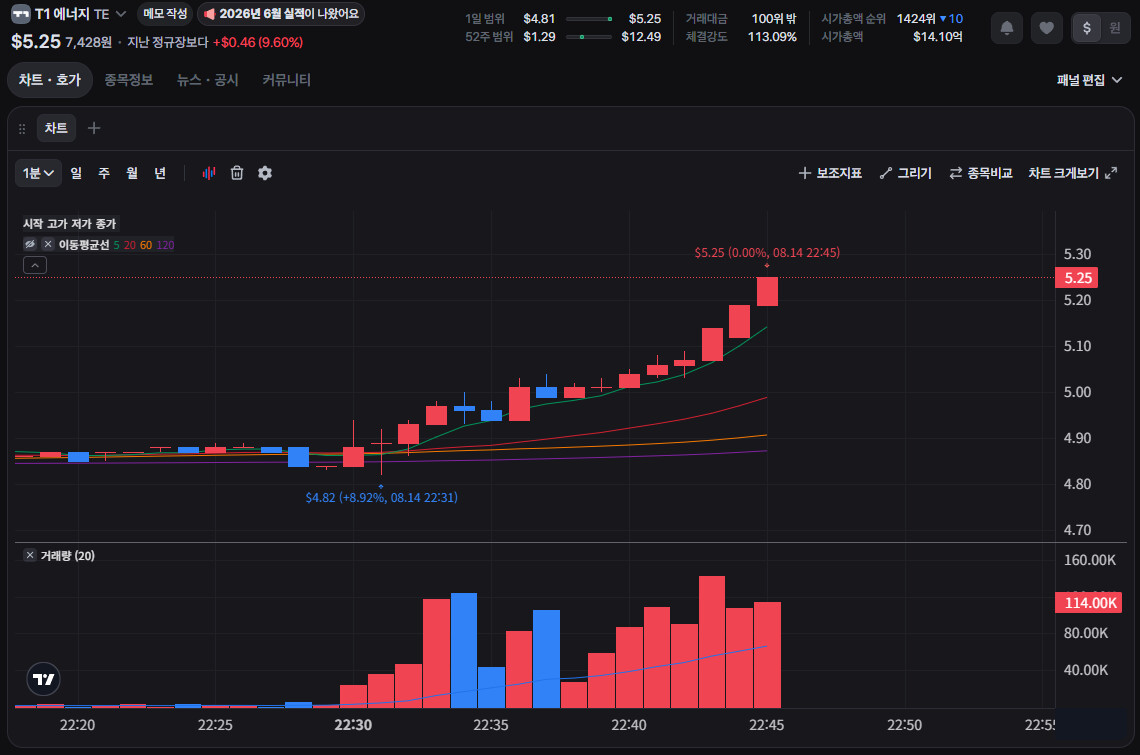The width and height of the screenshot is (1140, 755).
Task: Open the candlestick chart type icon
Action: [x=209, y=173]
